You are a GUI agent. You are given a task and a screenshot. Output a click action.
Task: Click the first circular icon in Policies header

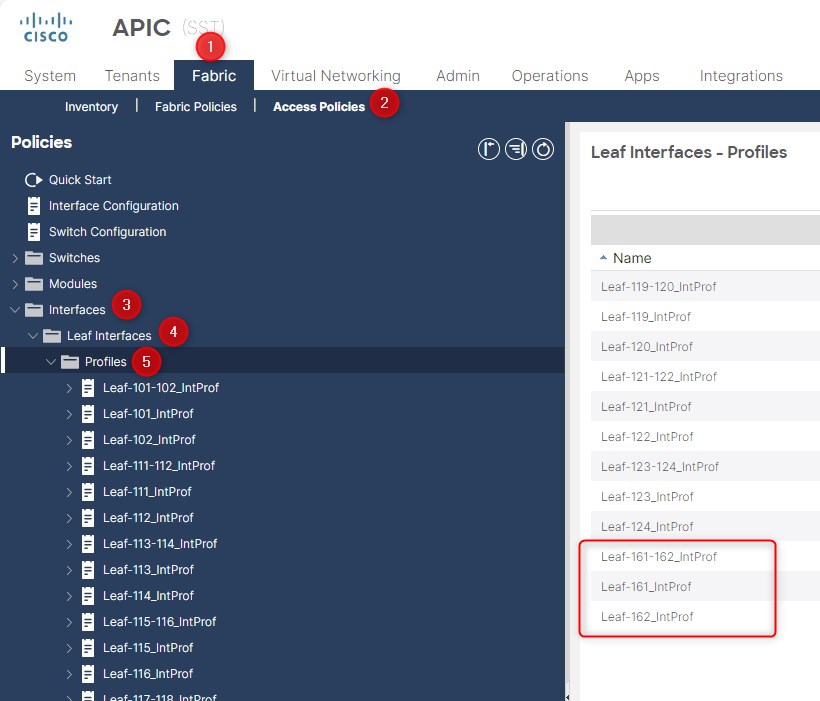(x=488, y=150)
